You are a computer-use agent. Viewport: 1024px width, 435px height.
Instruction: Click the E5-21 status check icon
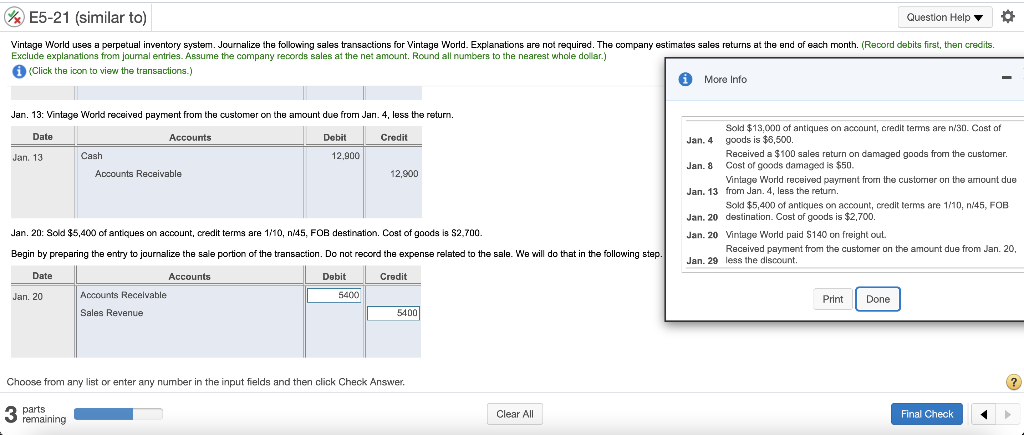[x=15, y=18]
